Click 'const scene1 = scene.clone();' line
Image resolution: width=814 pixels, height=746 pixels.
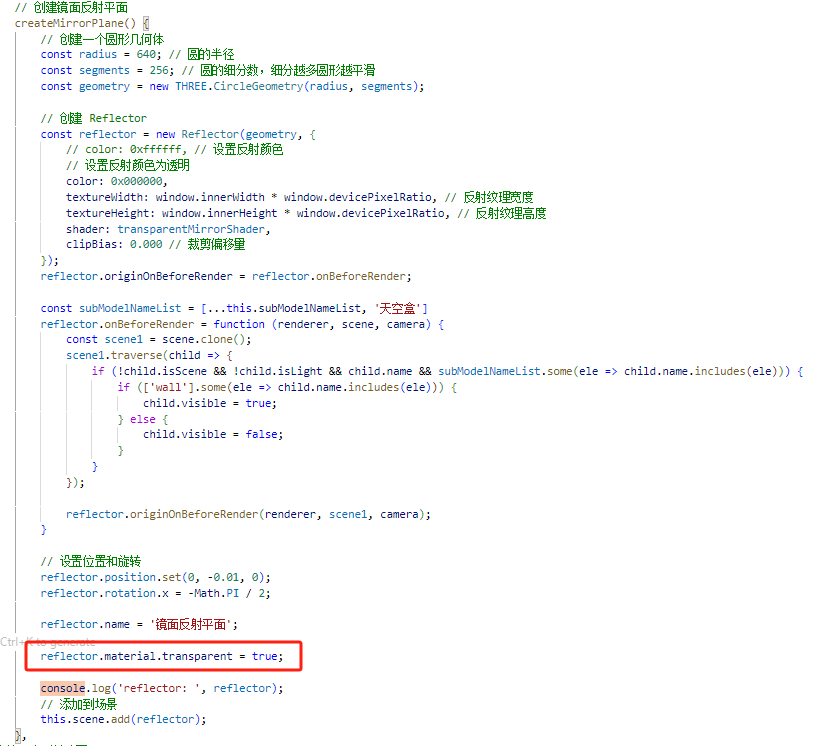tap(158, 340)
